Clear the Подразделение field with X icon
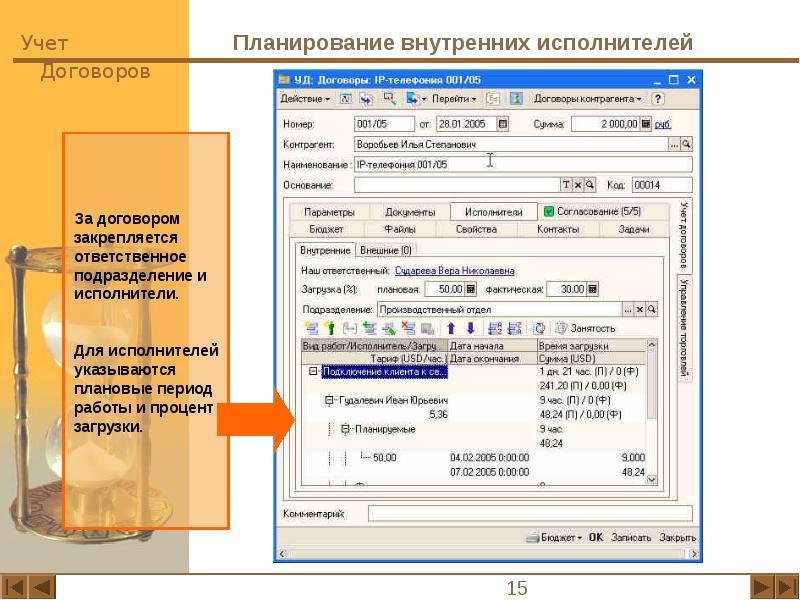 [641, 310]
